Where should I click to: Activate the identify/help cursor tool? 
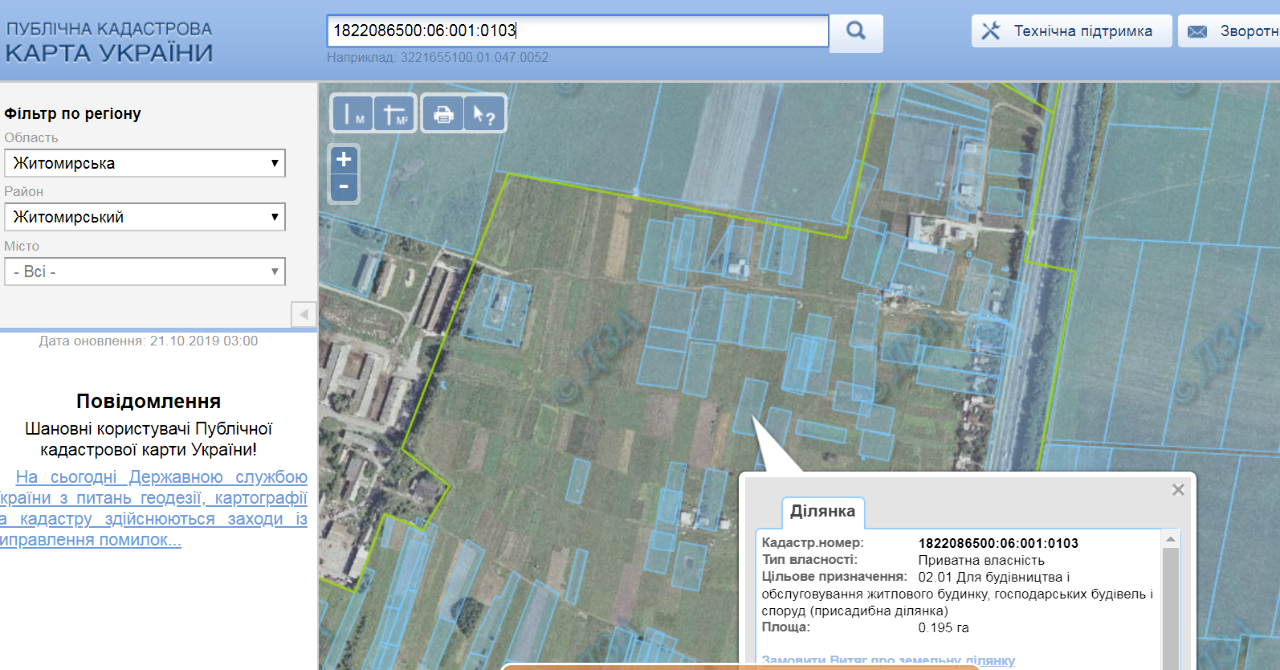[x=485, y=114]
